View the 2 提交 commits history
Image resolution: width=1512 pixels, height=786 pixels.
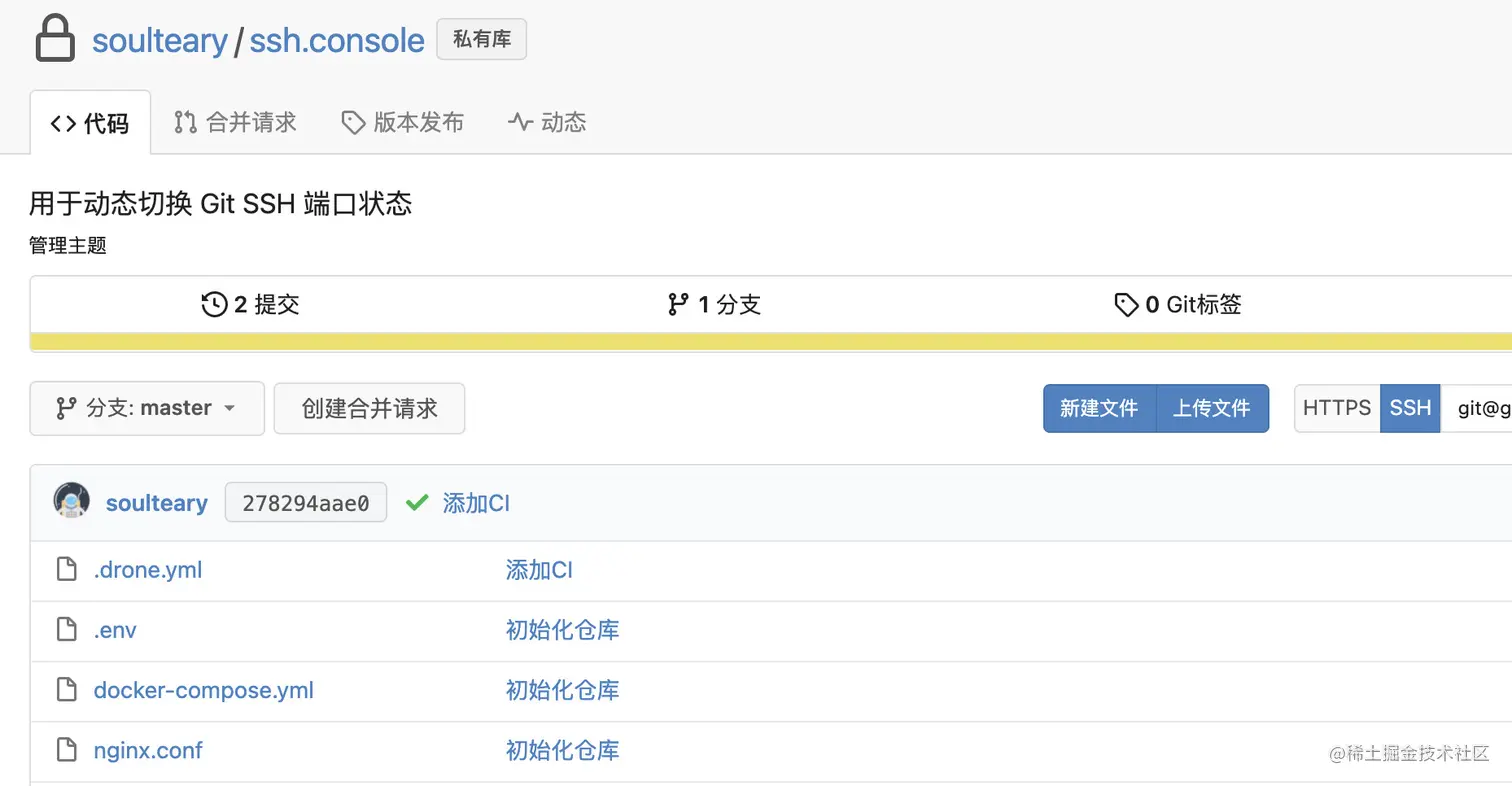(251, 304)
